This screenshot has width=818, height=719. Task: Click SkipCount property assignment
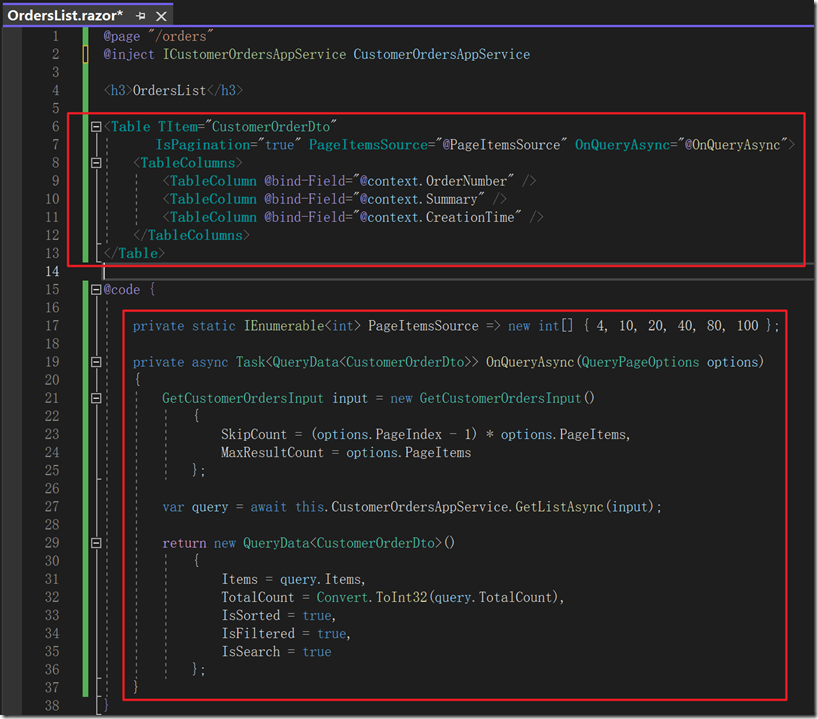426,435
